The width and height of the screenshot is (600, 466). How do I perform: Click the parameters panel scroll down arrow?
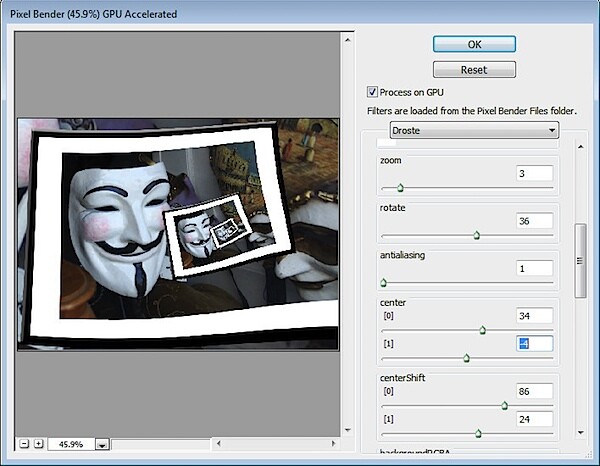click(x=580, y=432)
